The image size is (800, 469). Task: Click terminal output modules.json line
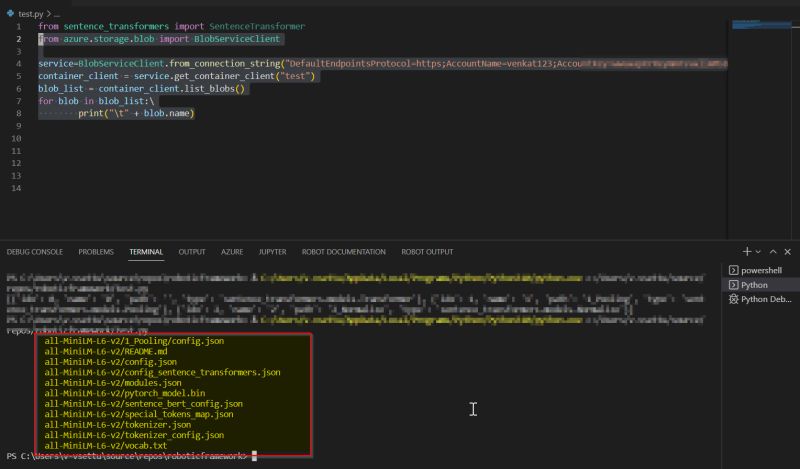(x=113, y=383)
